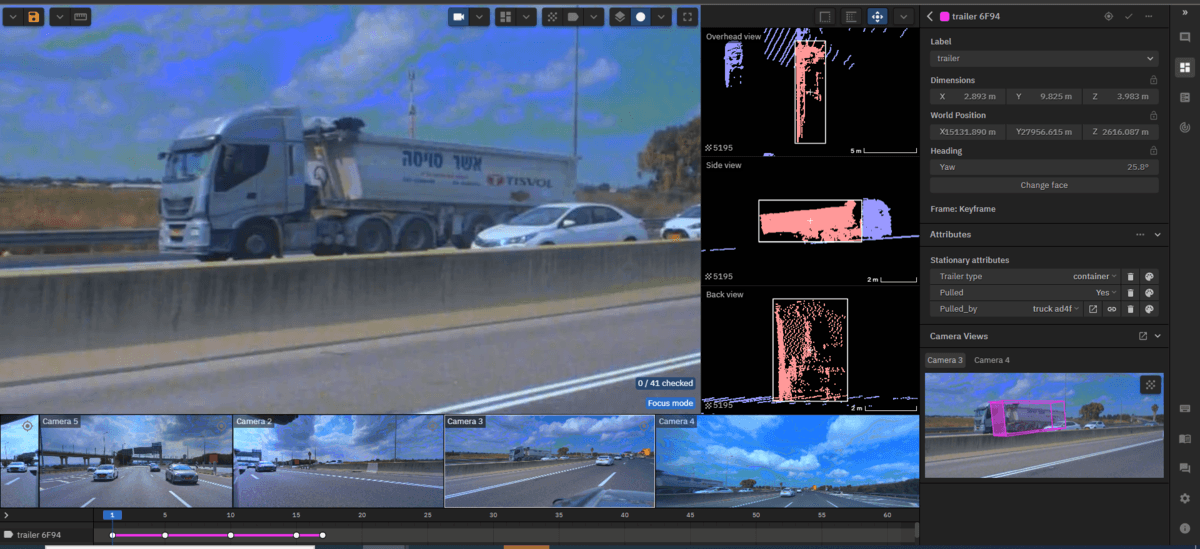Screen dimensions: 1200x549
Task: Toggle the Dimensions lock icon
Action: (1153, 80)
